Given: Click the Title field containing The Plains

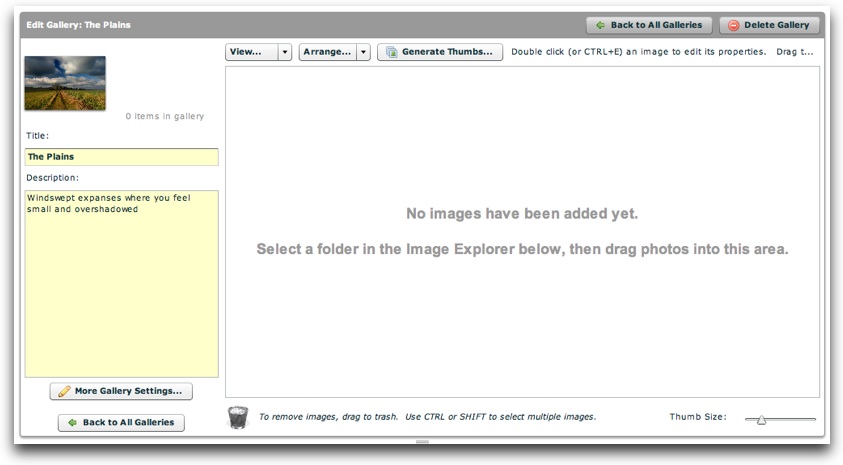Looking at the screenshot, I should (121, 157).
